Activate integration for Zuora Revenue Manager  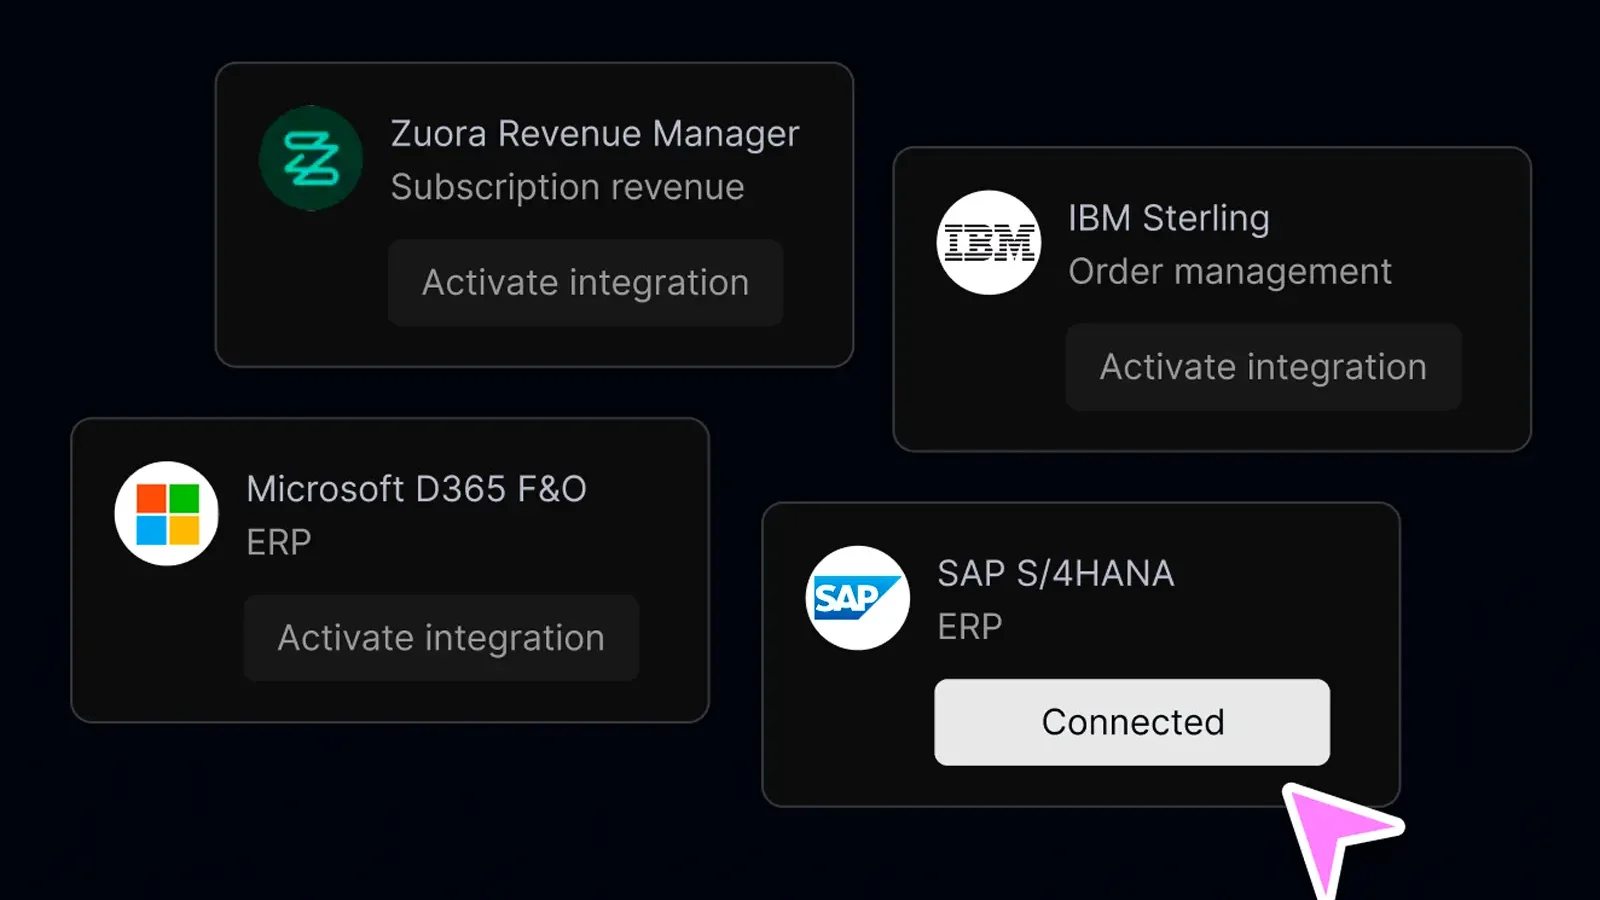click(585, 282)
